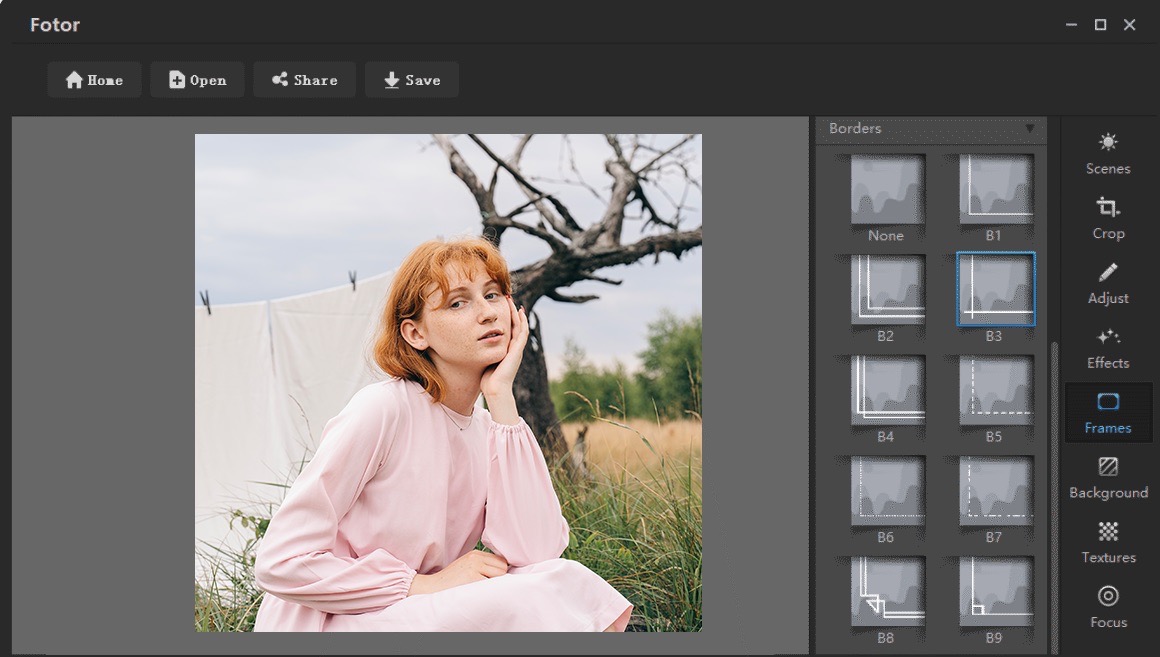Select the Crop tool
Viewport: 1160px width, 657px height.
[x=1107, y=219]
